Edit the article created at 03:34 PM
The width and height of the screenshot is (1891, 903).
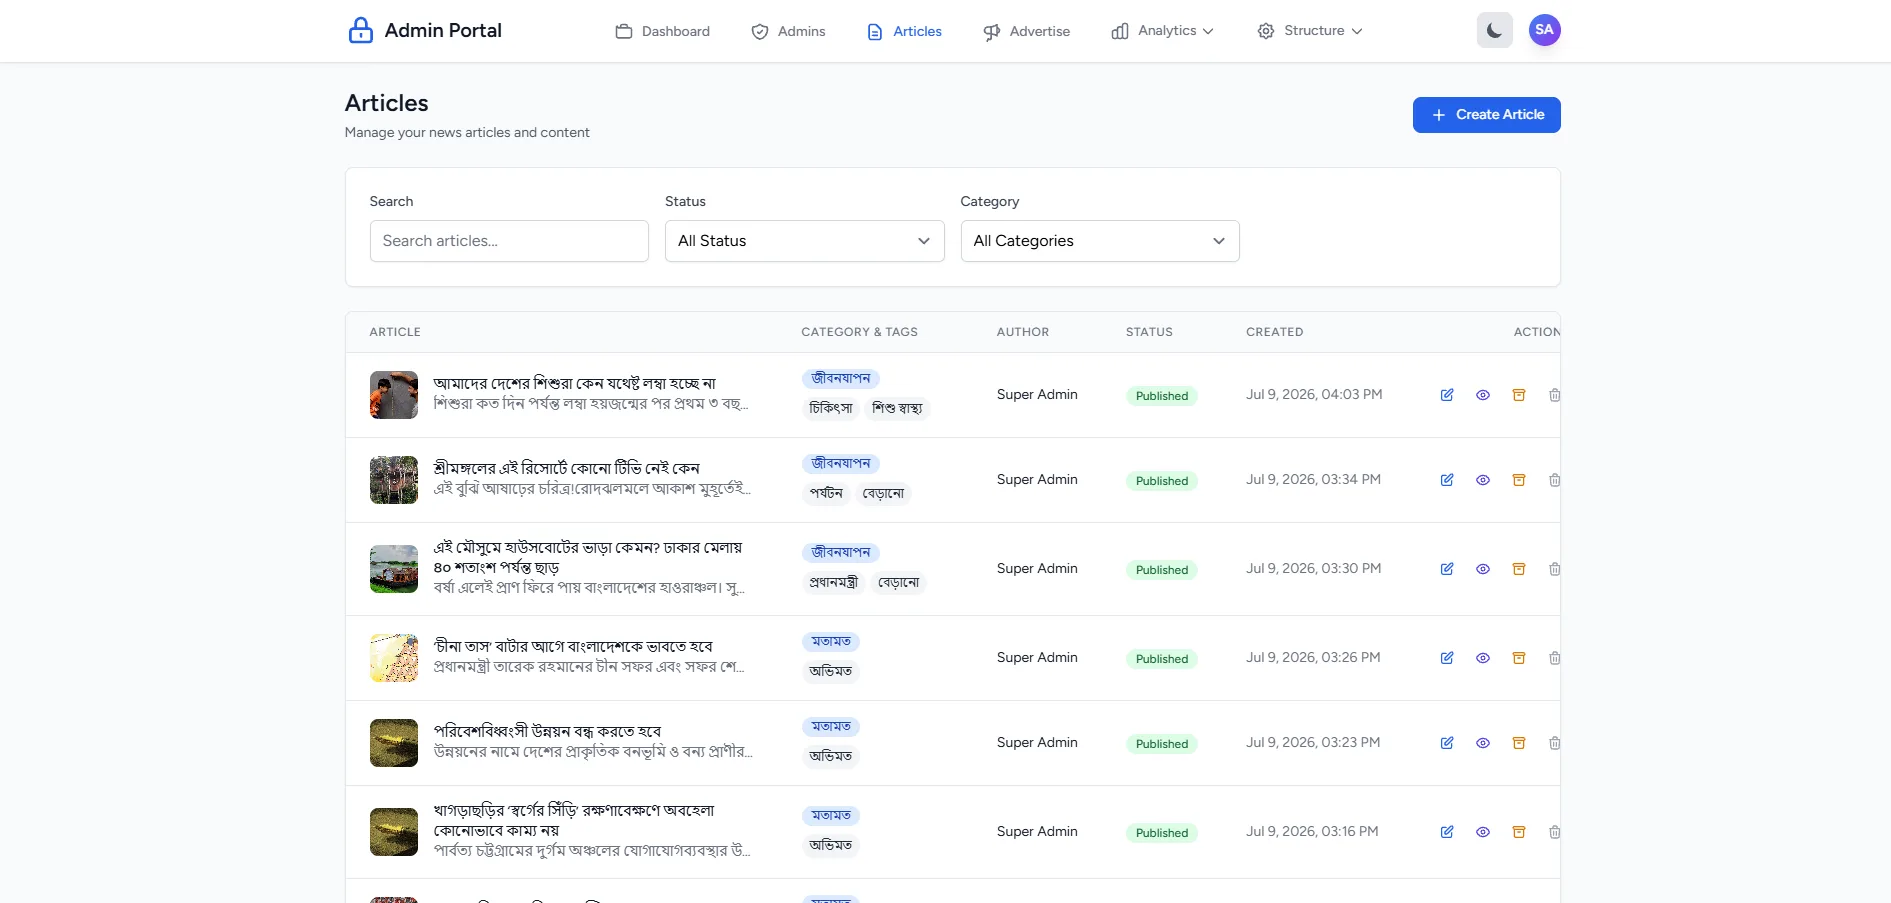coord(1447,480)
